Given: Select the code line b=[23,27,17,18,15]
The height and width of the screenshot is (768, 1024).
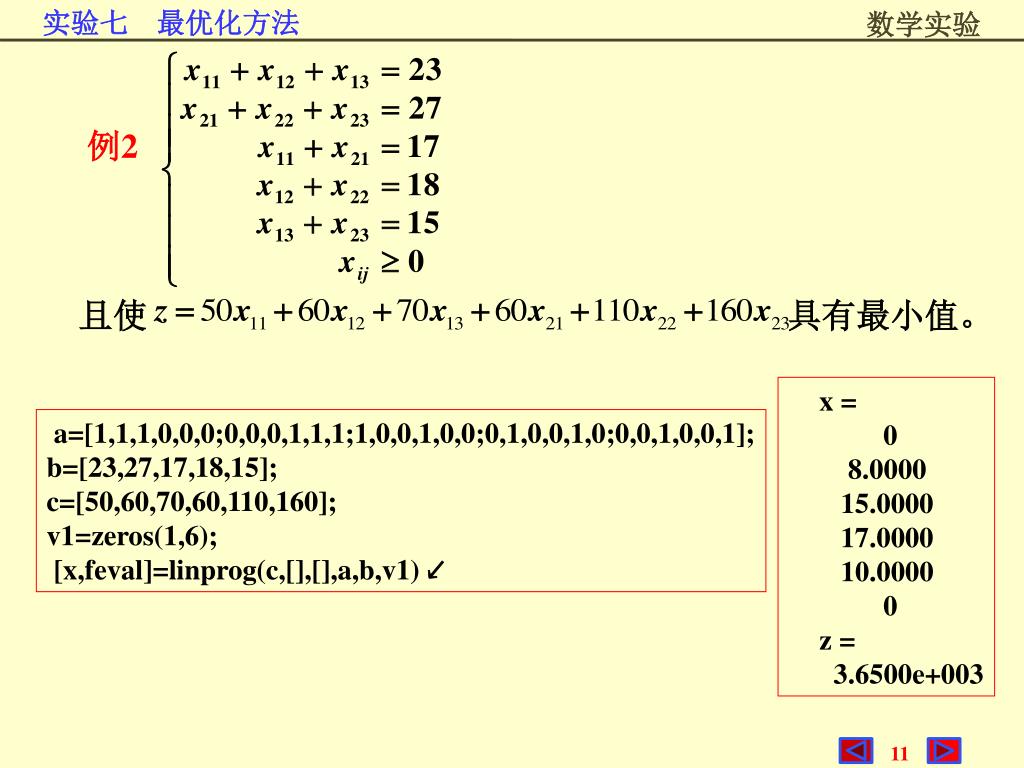Looking at the screenshot, I should (162, 468).
